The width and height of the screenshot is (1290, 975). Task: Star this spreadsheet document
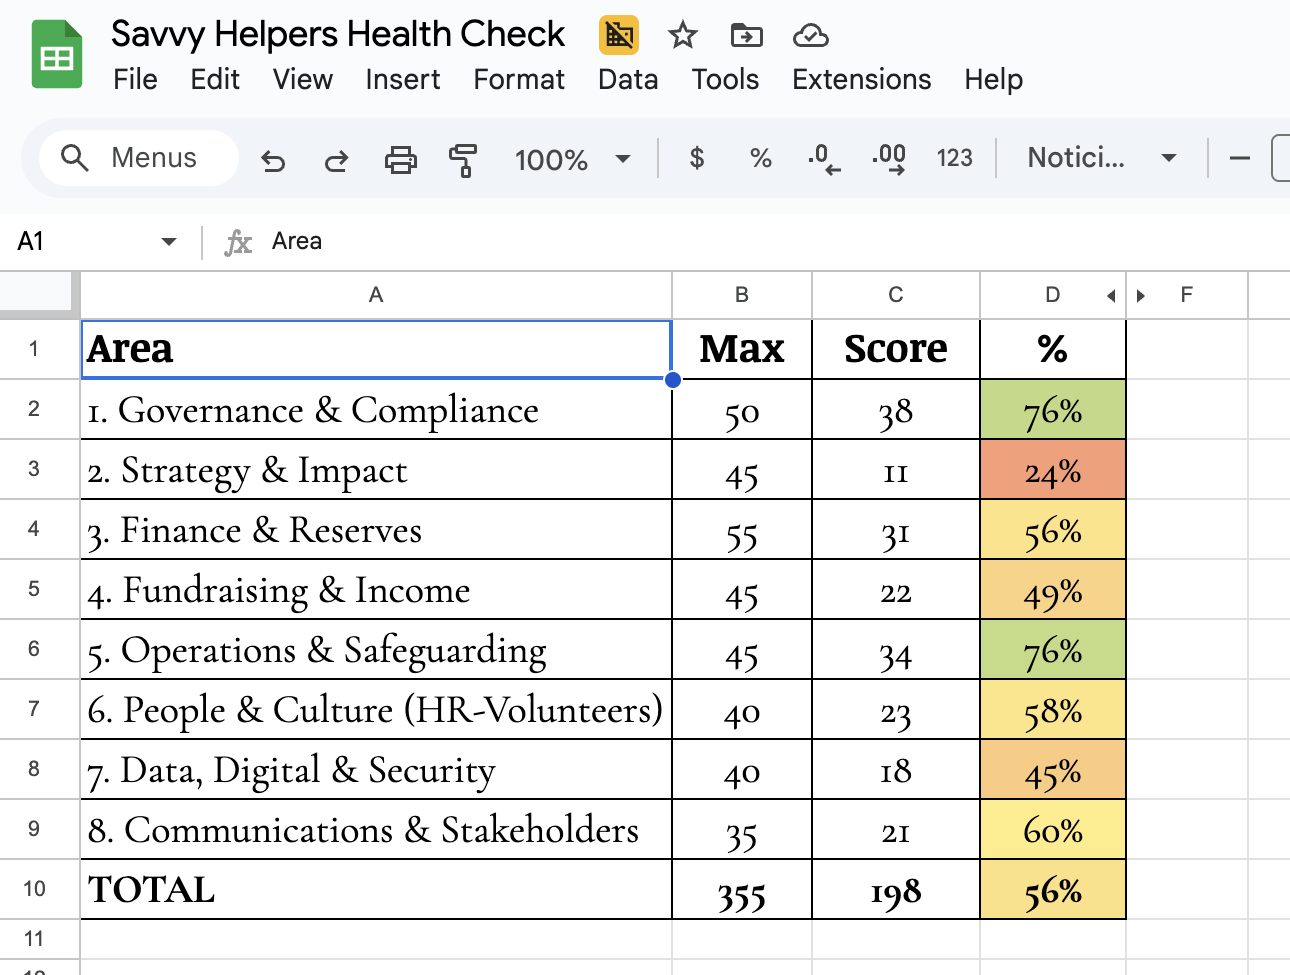click(x=682, y=36)
